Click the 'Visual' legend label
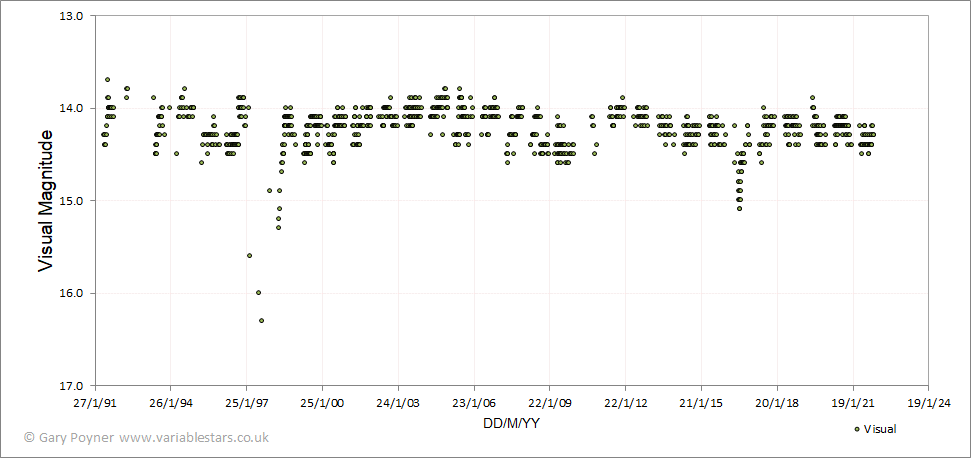The height and width of the screenshot is (458, 971). (x=880, y=429)
